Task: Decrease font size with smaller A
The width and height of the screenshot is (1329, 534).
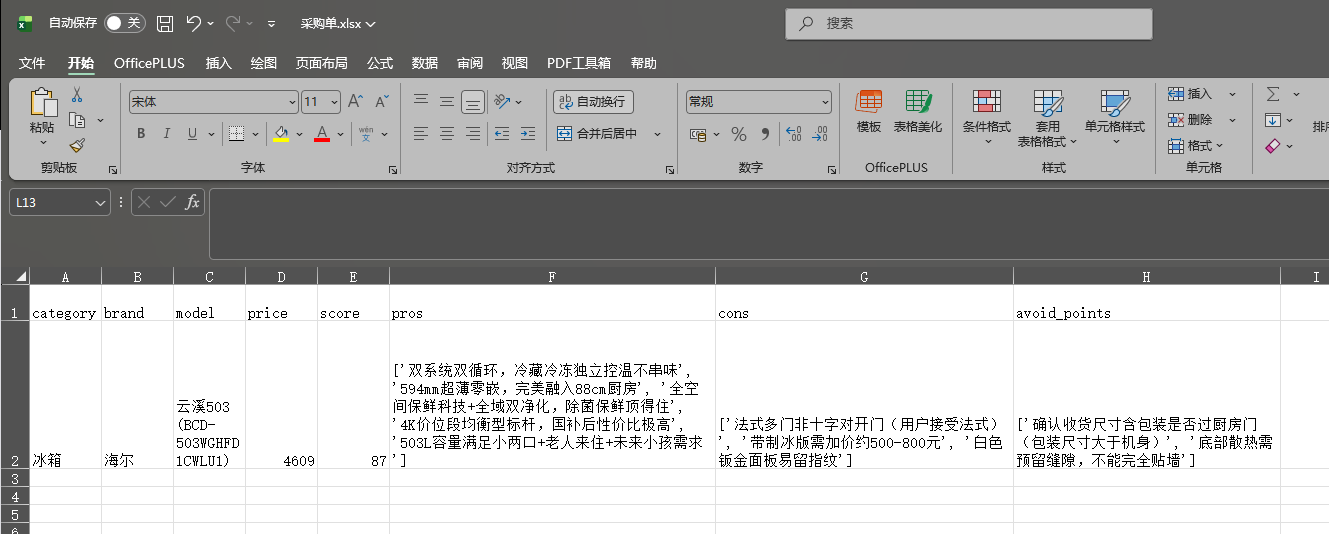Action: (x=381, y=101)
